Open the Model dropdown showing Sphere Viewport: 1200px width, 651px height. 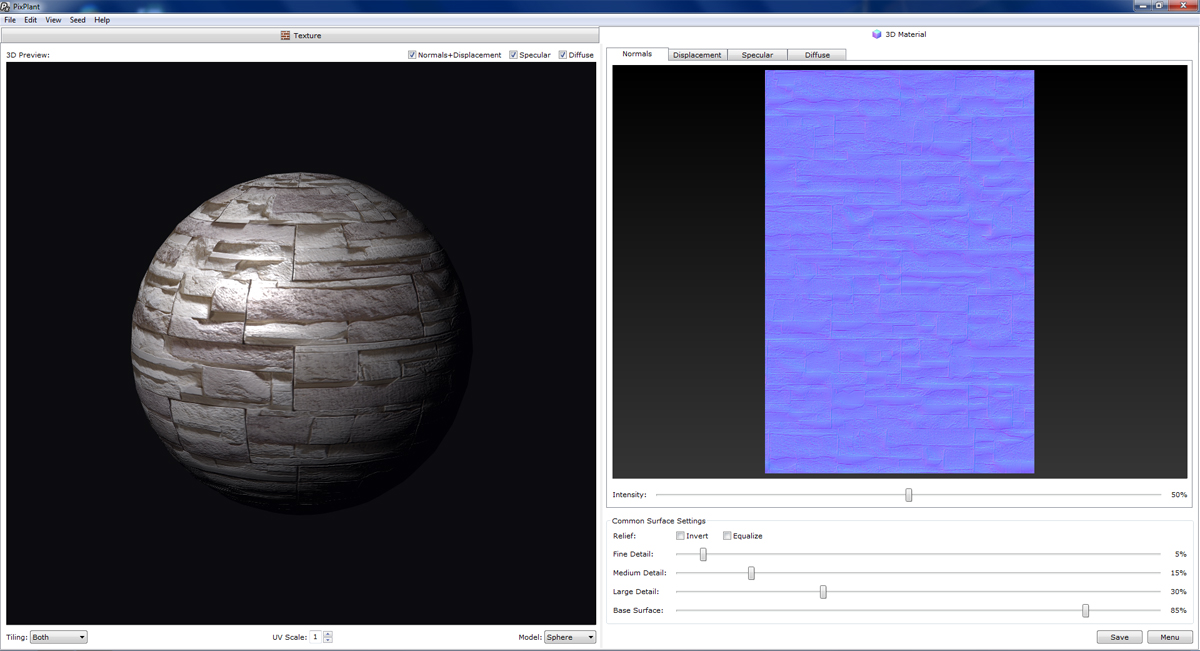click(570, 637)
